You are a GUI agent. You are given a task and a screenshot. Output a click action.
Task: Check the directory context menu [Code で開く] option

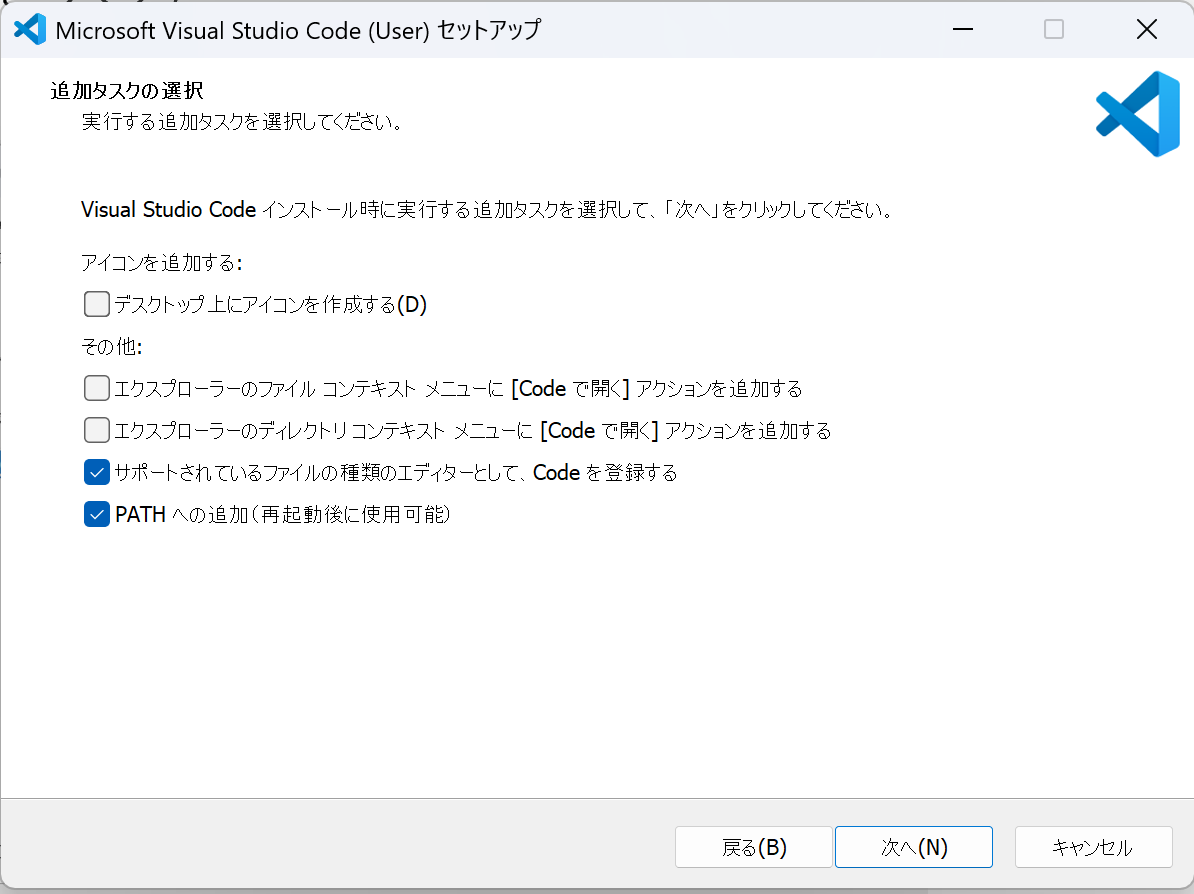[97, 430]
